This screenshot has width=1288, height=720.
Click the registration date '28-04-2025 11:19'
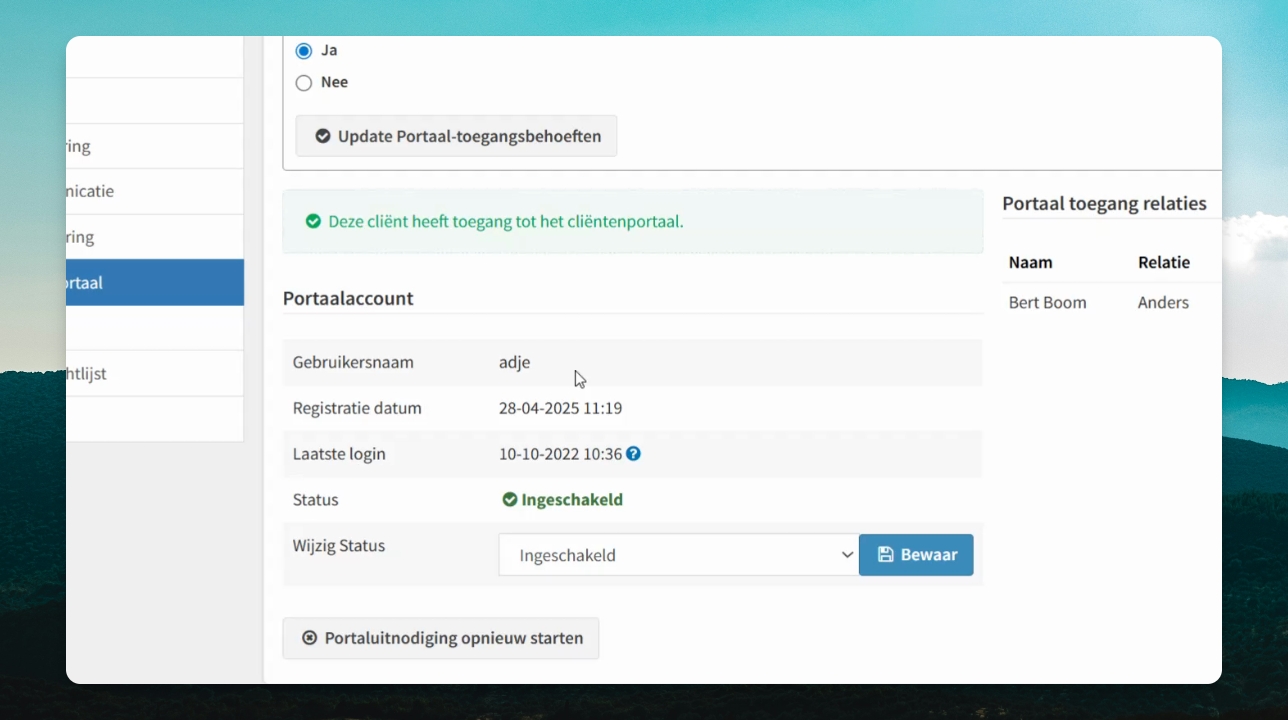(x=560, y=408)
